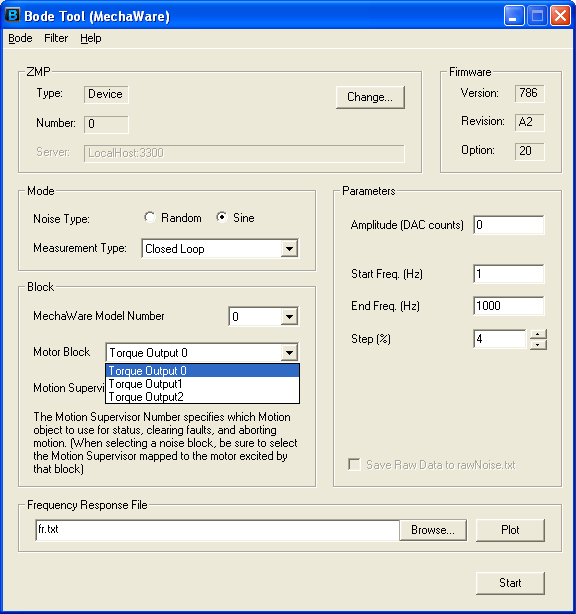576x614 pixels.
Task: Click the Change... button in ZMP group
Action: click(370, 97)
